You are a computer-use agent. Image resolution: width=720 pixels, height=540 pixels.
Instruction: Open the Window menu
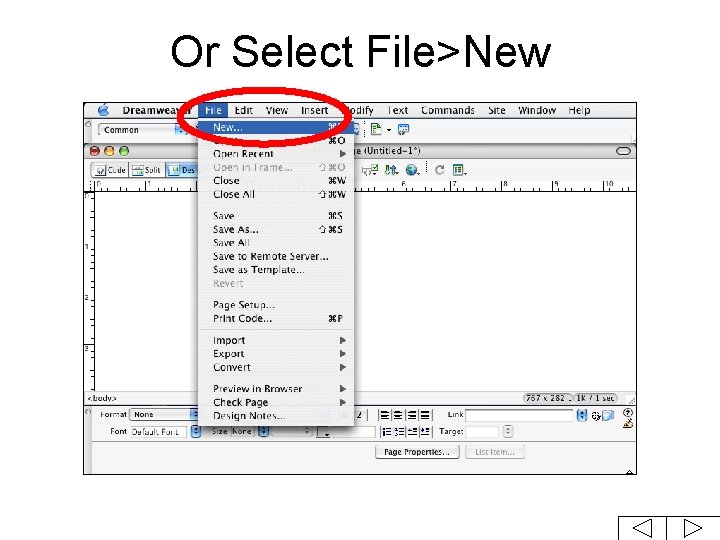pyautogui.click(x=537, y=110)
